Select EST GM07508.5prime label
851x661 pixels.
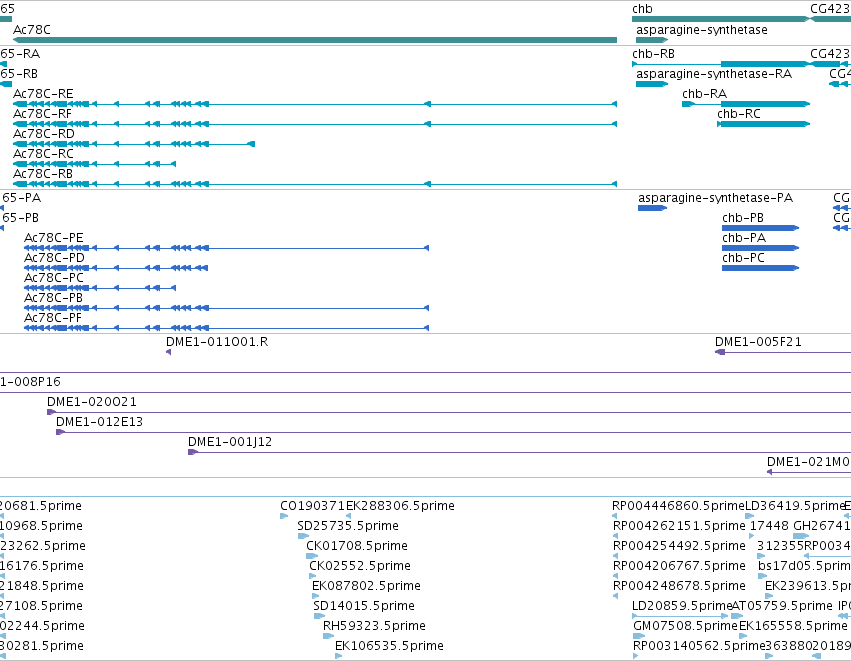685,626
